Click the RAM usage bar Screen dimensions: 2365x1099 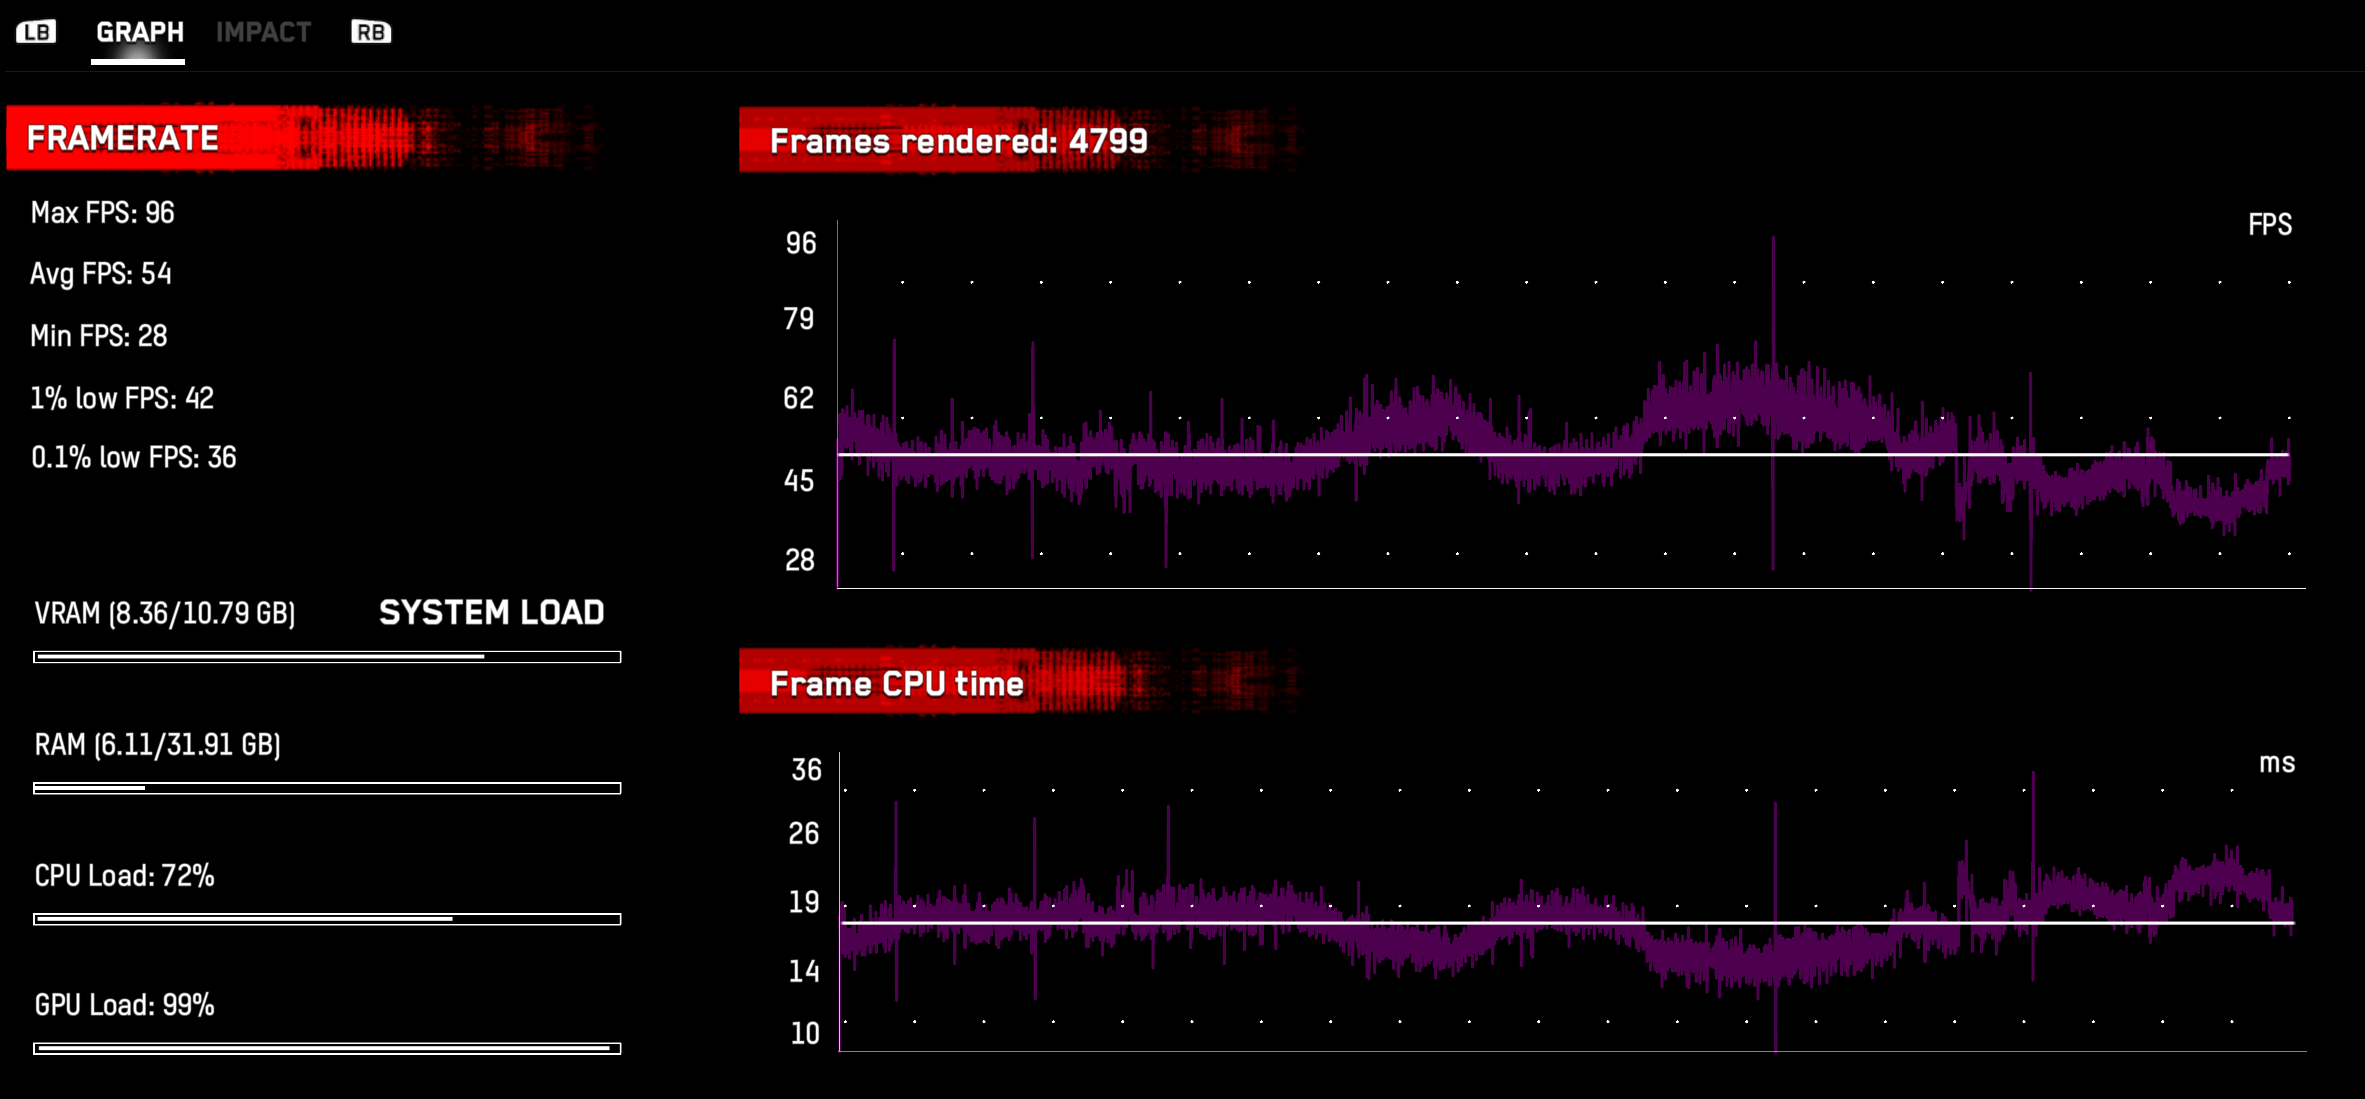[x=328, y=787]
